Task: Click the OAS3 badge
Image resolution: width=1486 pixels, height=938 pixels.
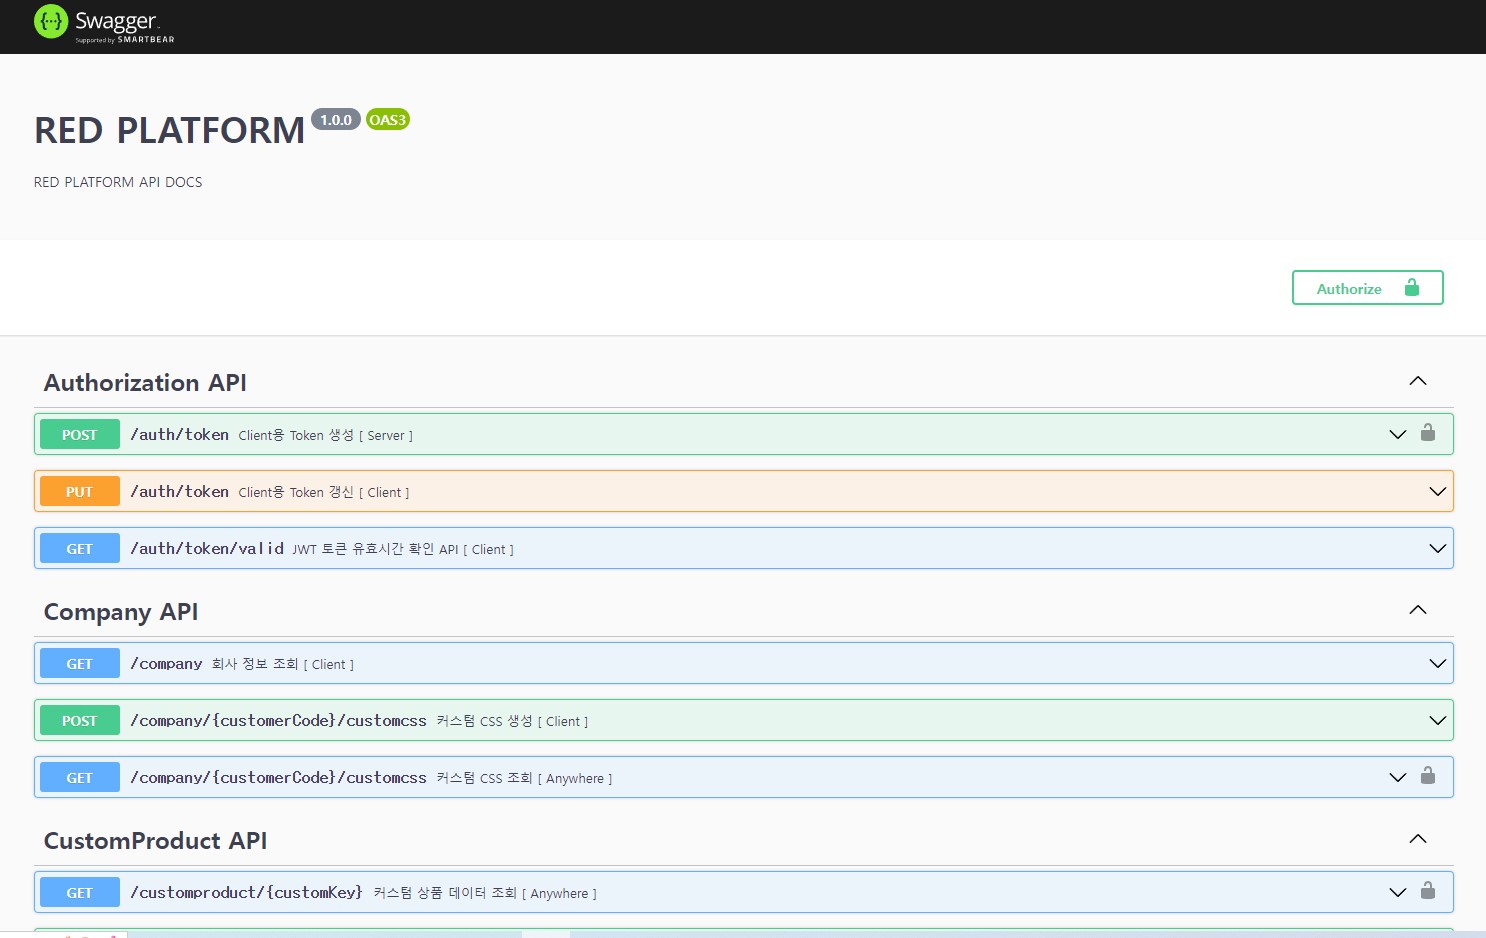Action: 388,120
